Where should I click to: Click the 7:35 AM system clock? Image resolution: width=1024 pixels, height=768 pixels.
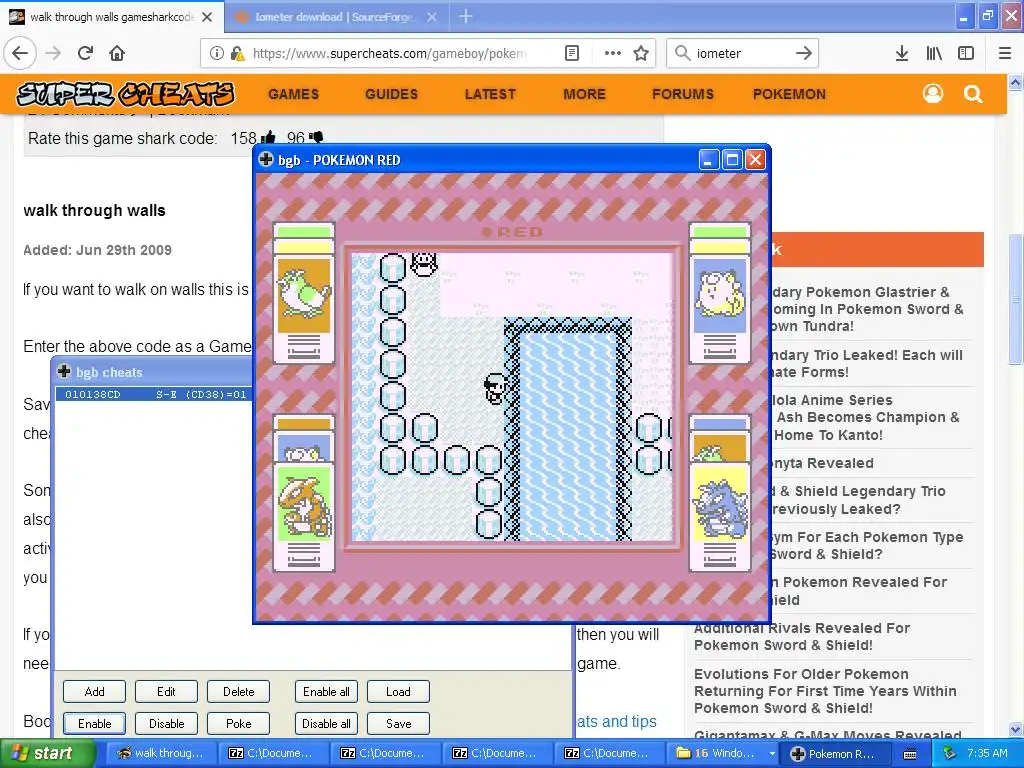pos(987,754)
